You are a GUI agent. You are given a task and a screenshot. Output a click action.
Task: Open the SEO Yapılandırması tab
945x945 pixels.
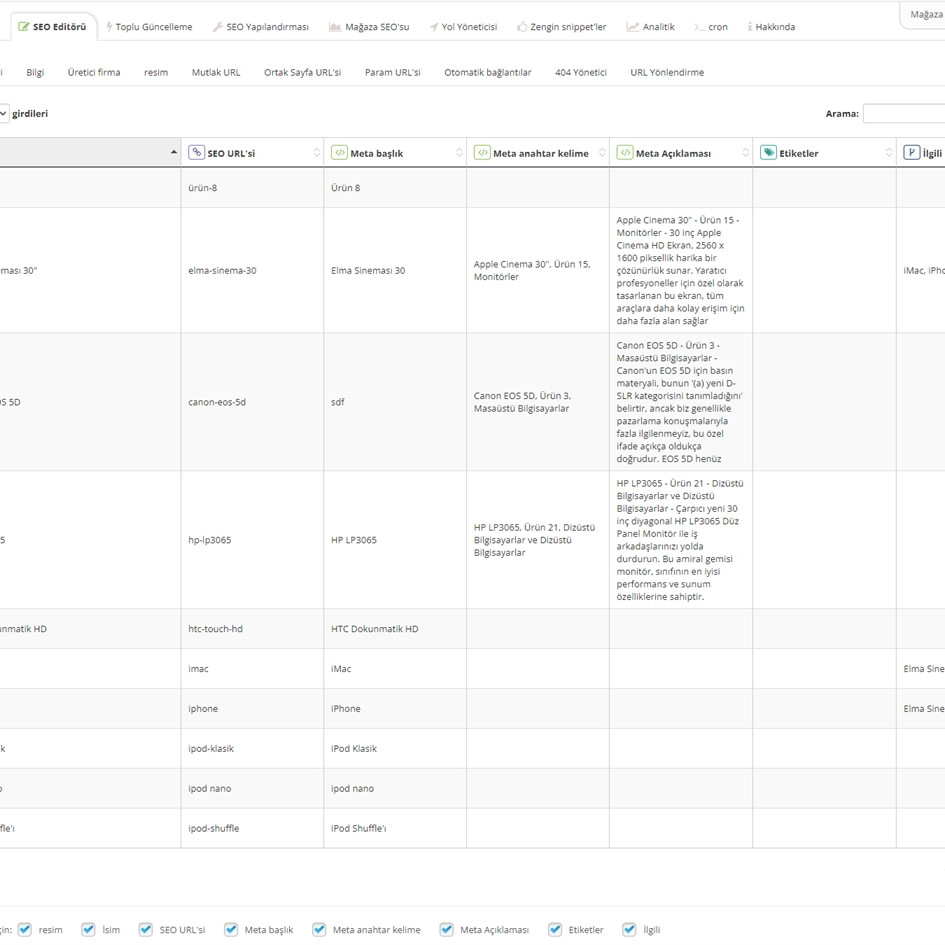click(260, 27)
